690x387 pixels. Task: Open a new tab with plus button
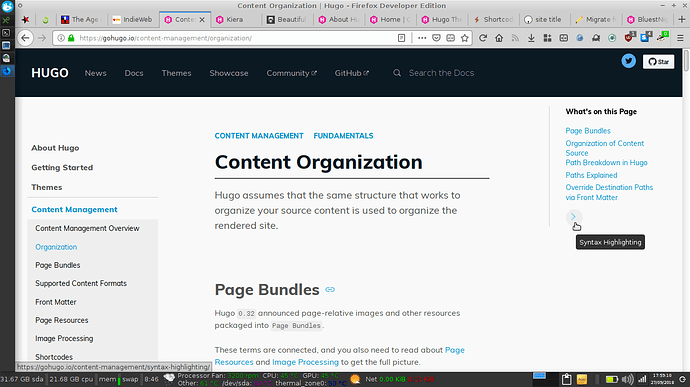pos(682,19)
